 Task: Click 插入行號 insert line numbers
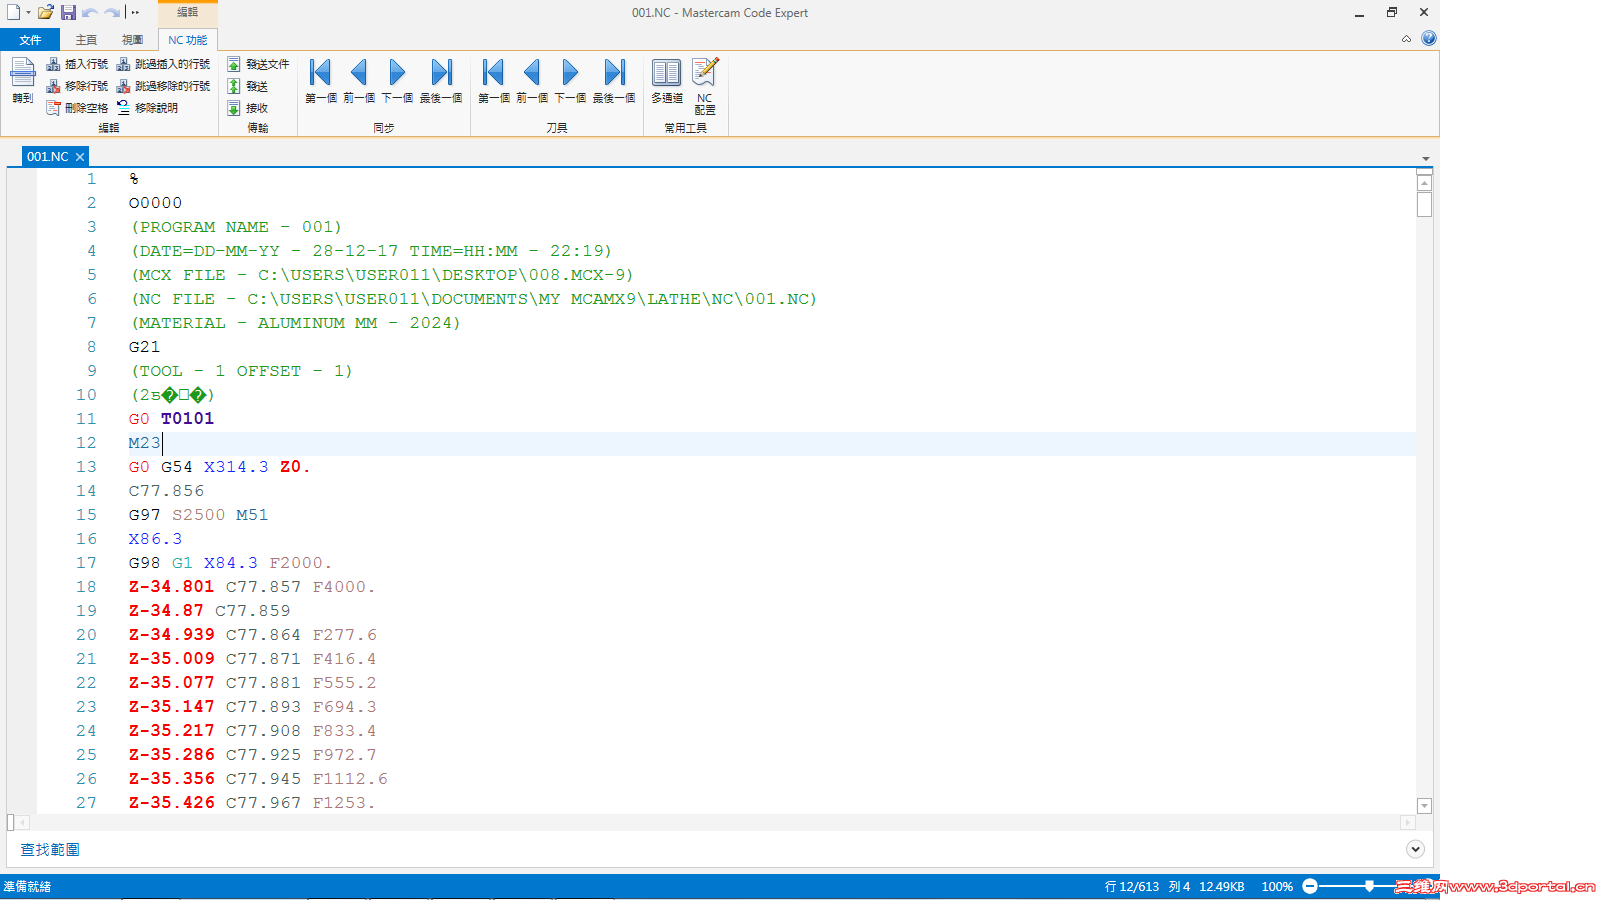click(77, 64)
